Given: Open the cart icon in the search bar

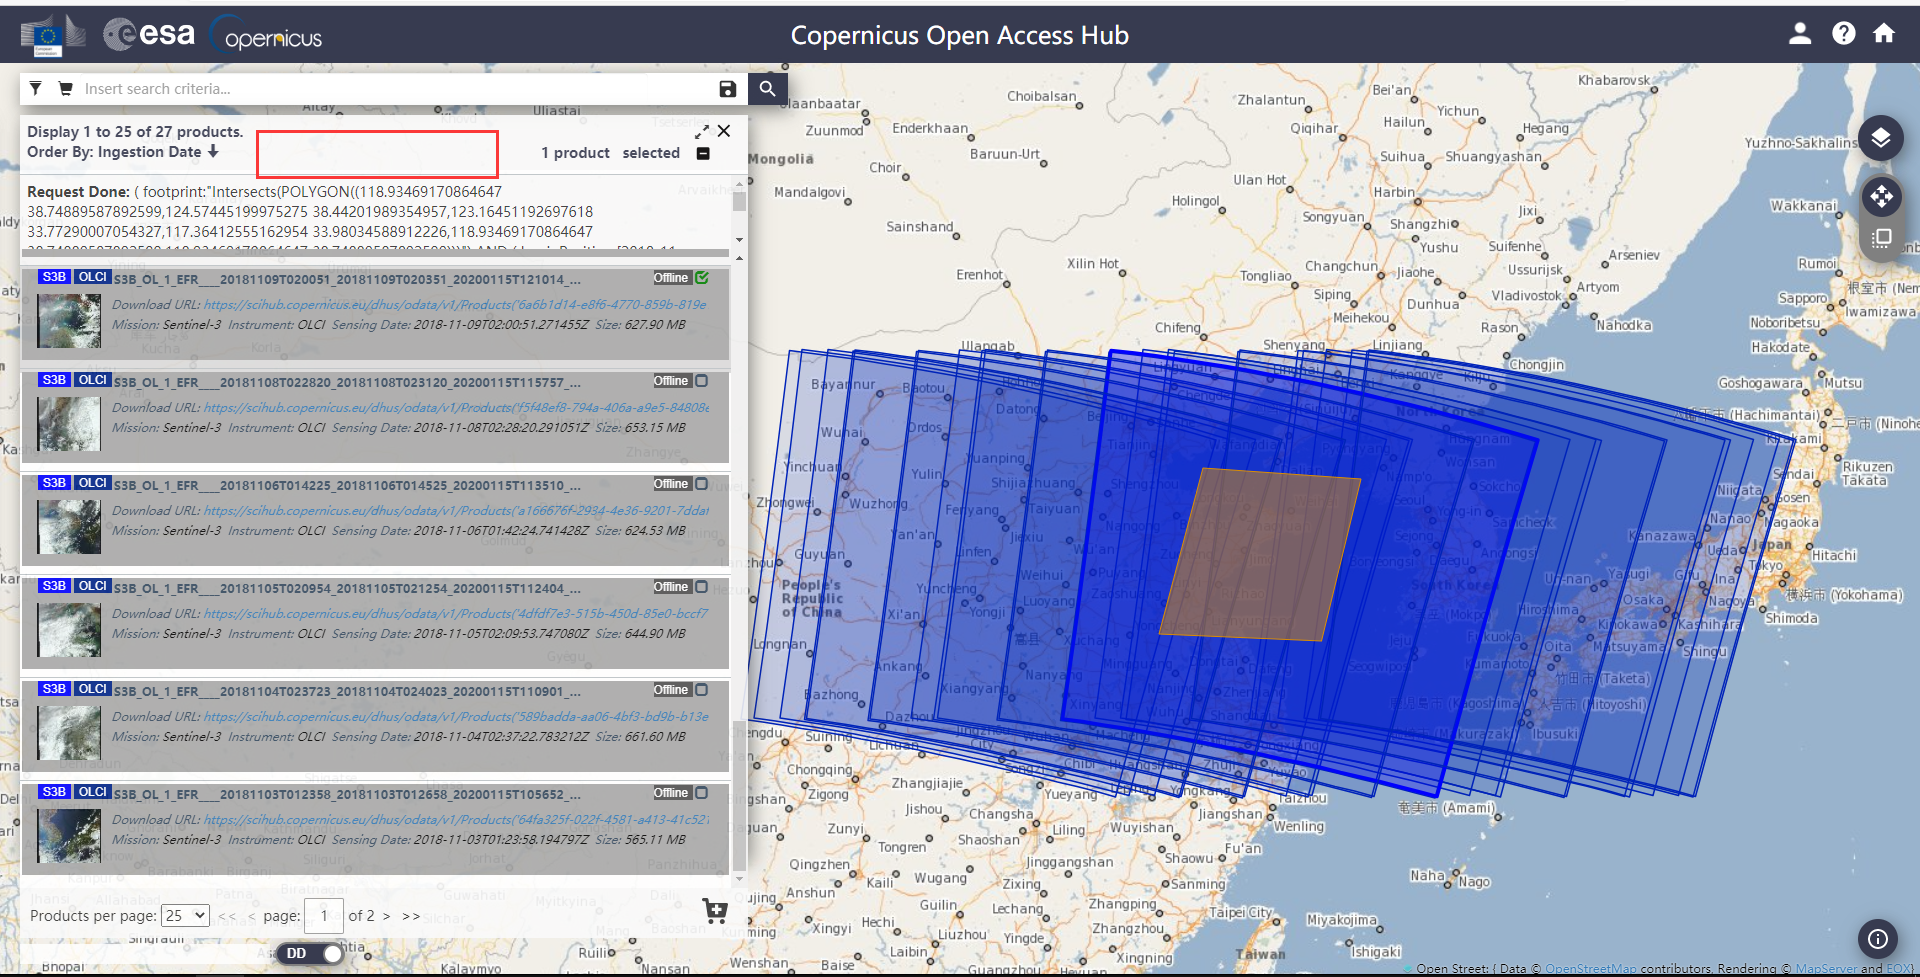Looking at the screenshot, I should tap(65, 88).
